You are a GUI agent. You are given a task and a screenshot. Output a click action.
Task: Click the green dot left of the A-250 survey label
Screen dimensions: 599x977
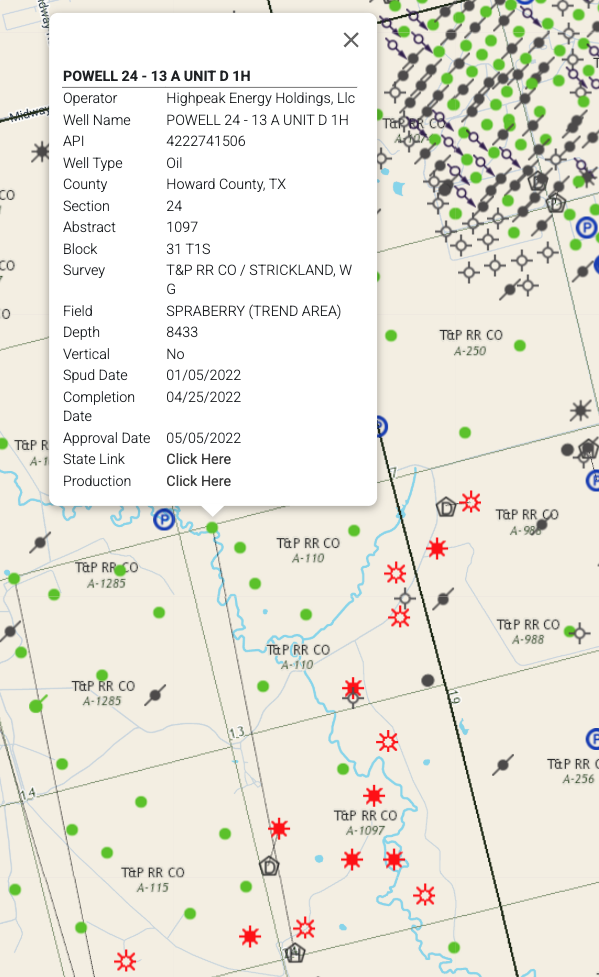tap(391, 336)
